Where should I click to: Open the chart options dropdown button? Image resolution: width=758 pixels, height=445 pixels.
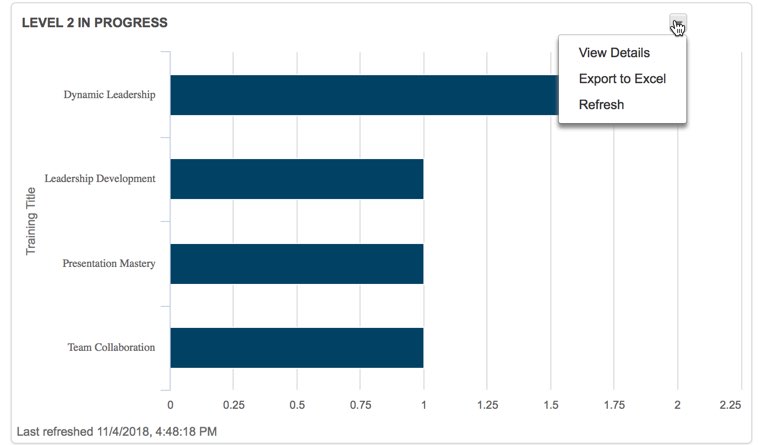(678, 24)
